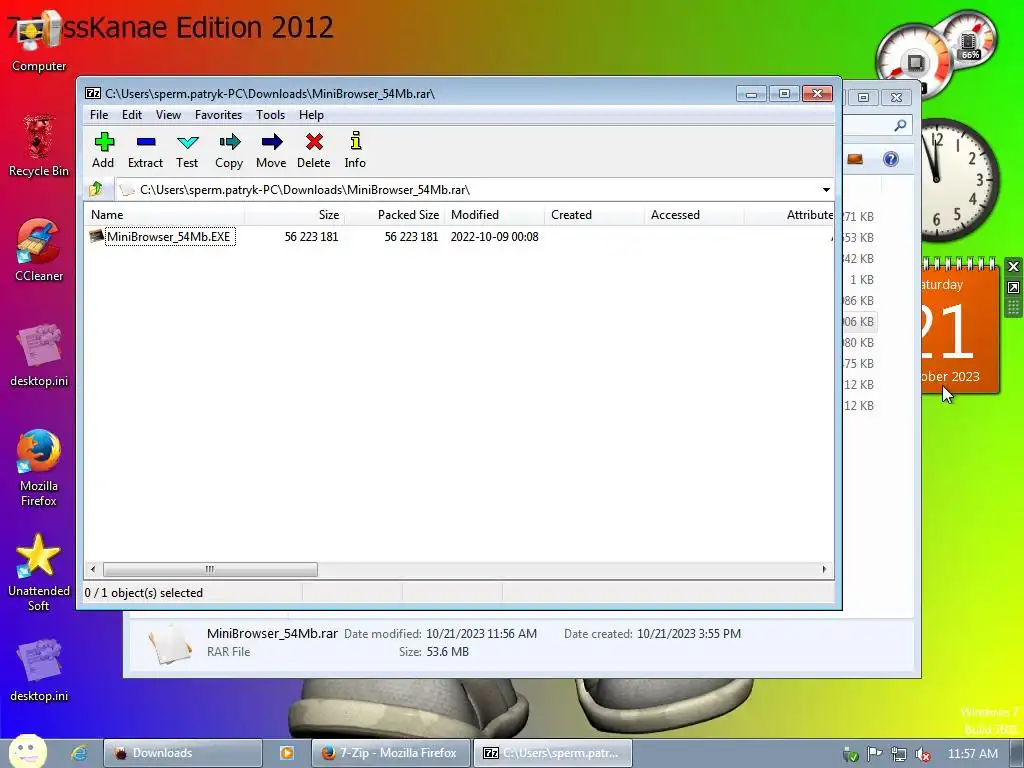Click the horizontal scrollbar right arrow

pyautogui.click(x=824, y=569)
